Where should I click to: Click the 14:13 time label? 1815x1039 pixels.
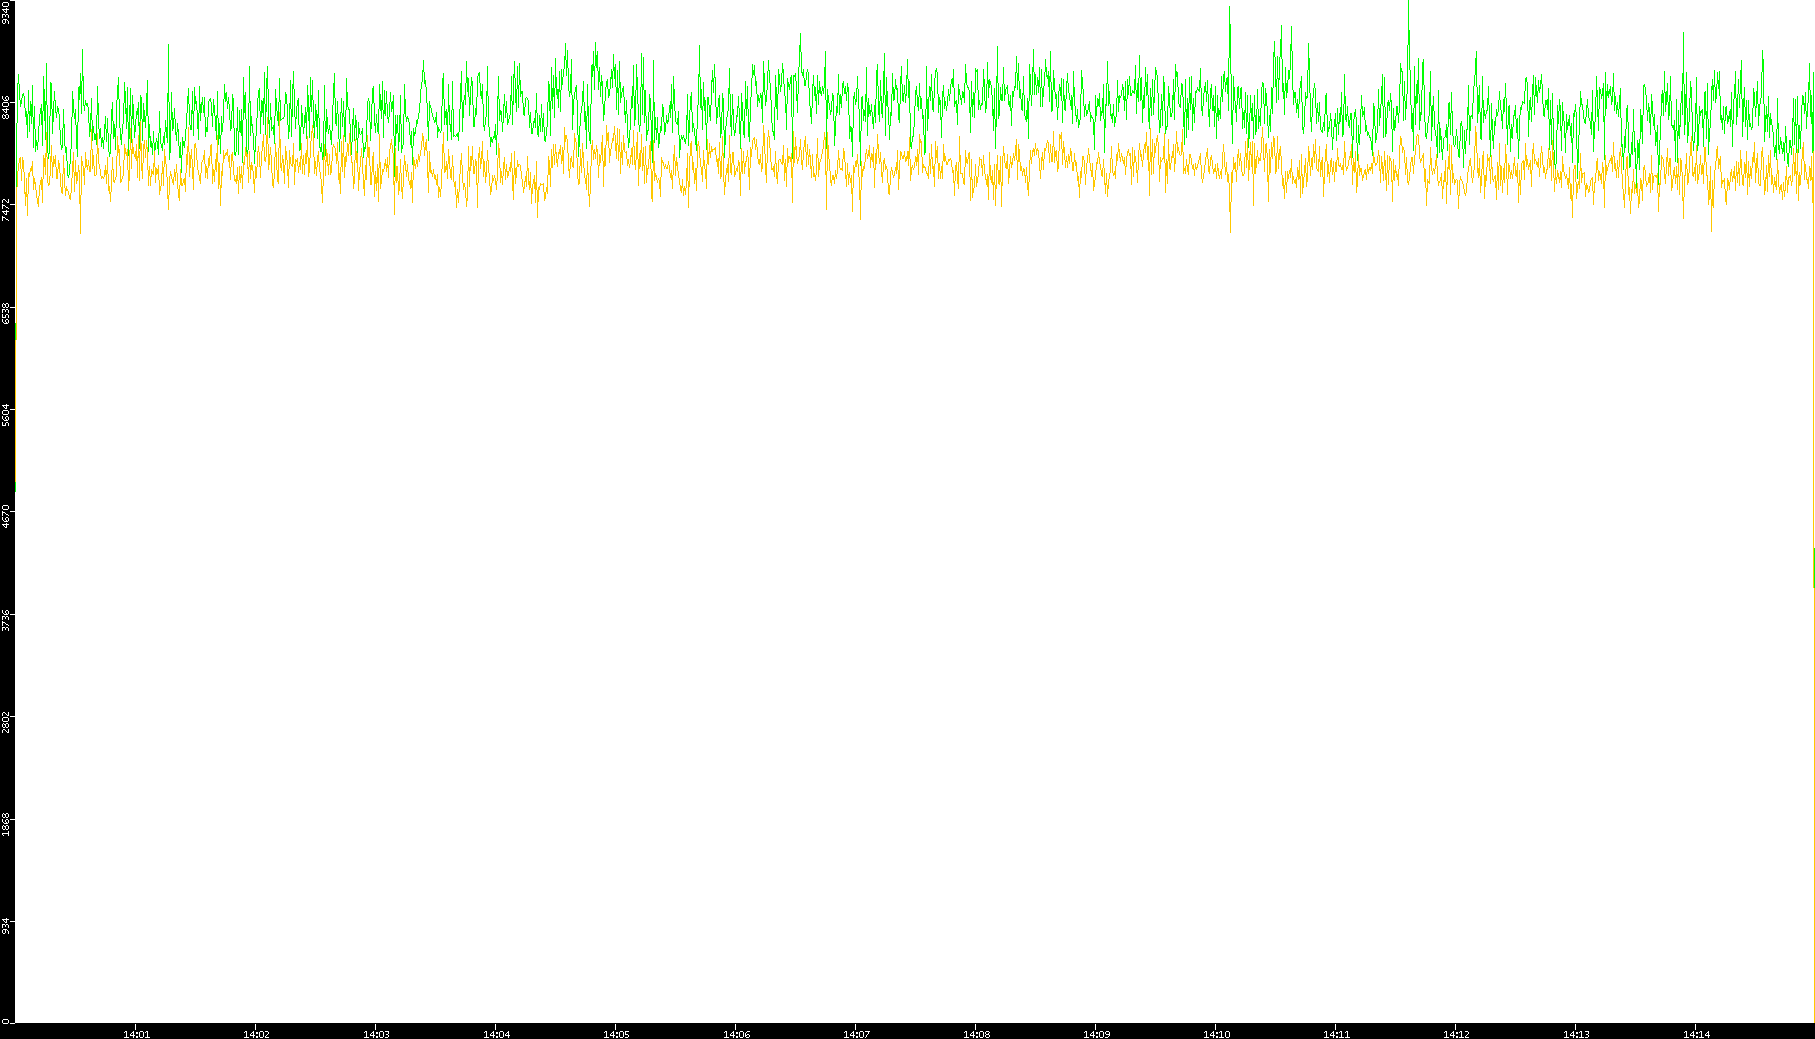[1576, 1034]
